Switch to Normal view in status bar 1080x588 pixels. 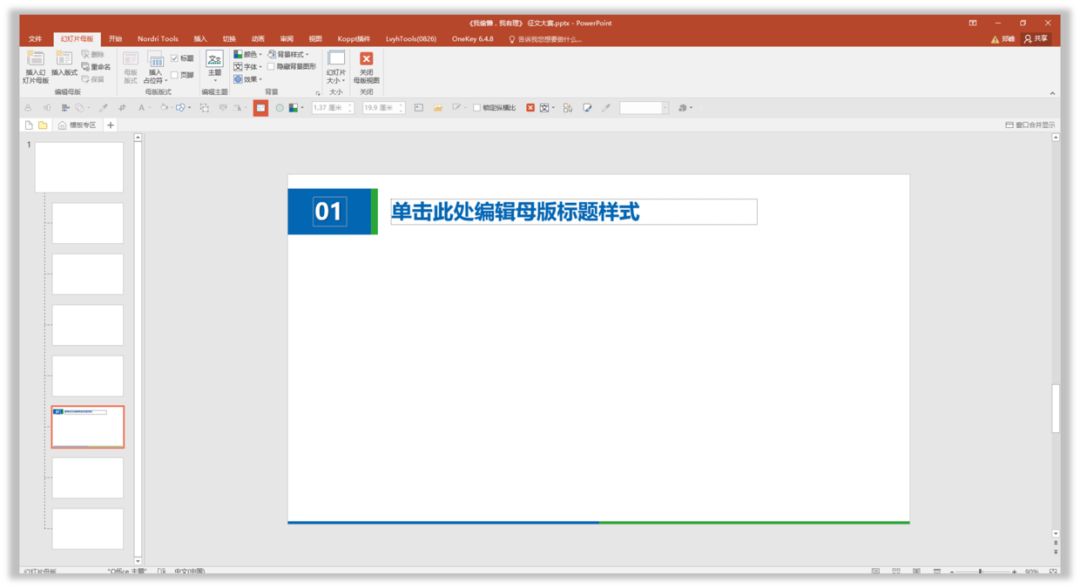pyautogui.click(x=875, y=571)
